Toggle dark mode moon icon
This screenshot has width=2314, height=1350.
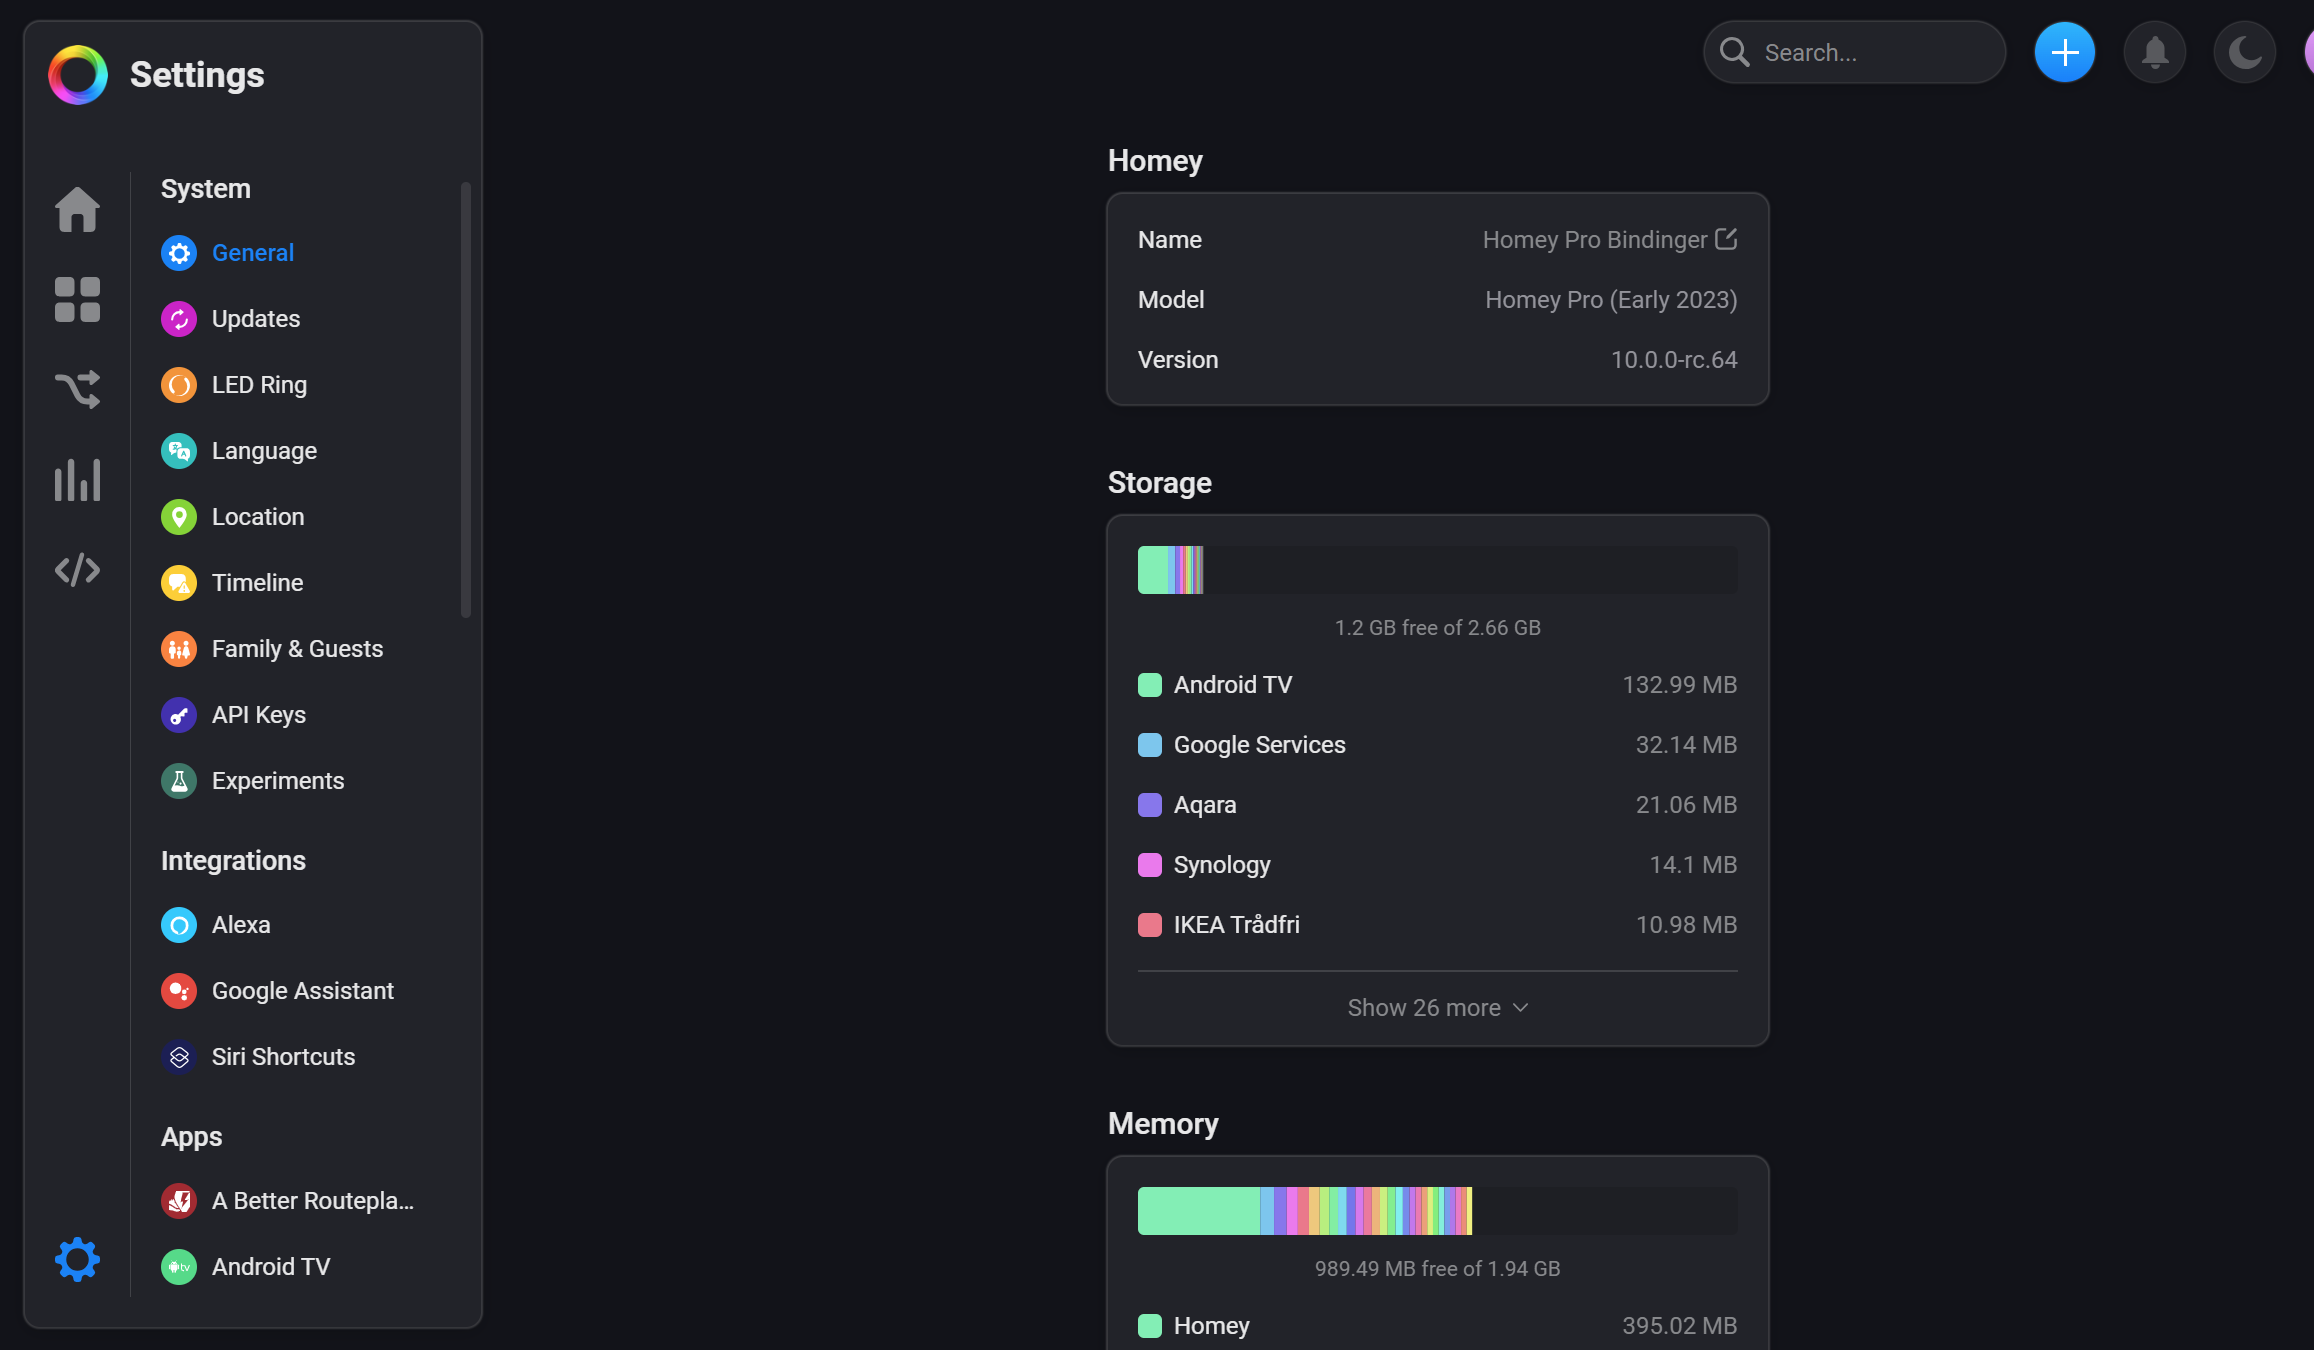(x=2244, y=52)
